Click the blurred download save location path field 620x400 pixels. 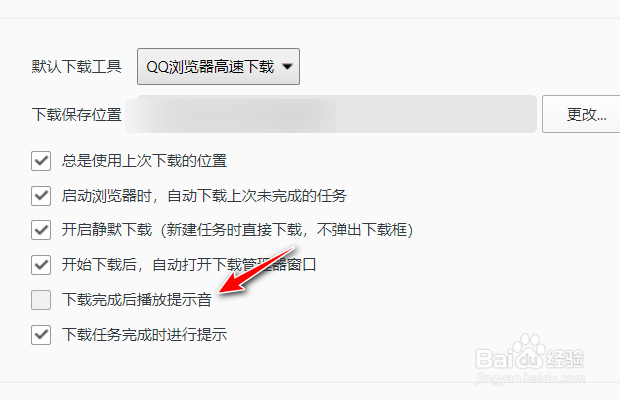(x=331, y=114)
